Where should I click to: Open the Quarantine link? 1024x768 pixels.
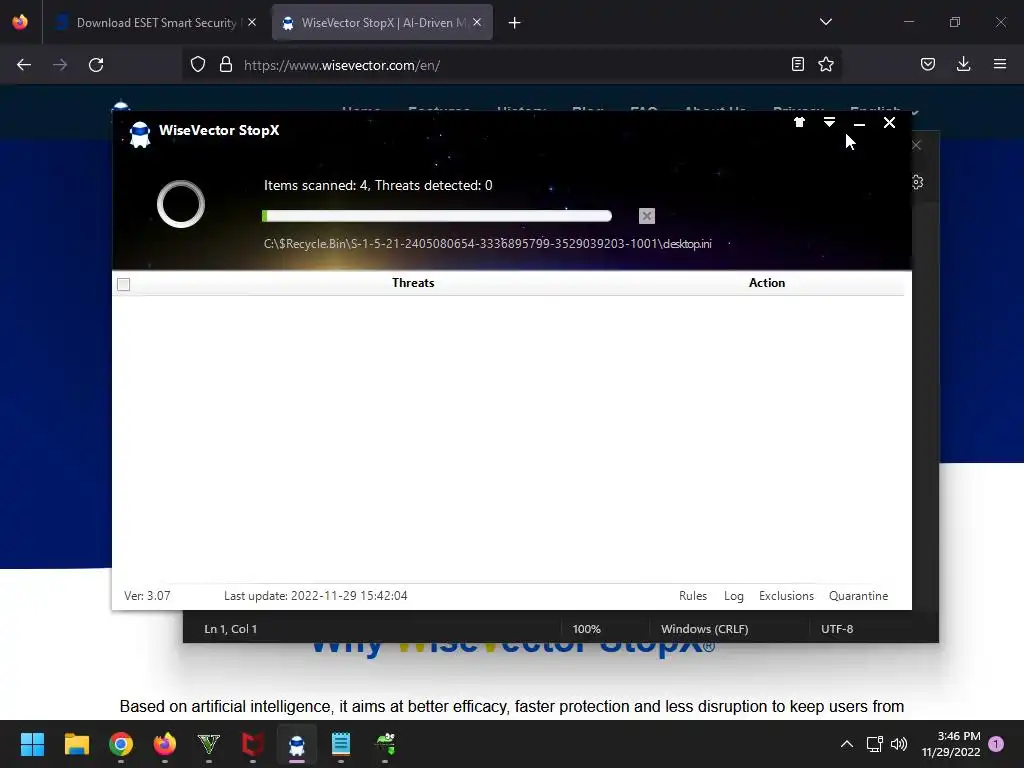[x=858, y=596]
